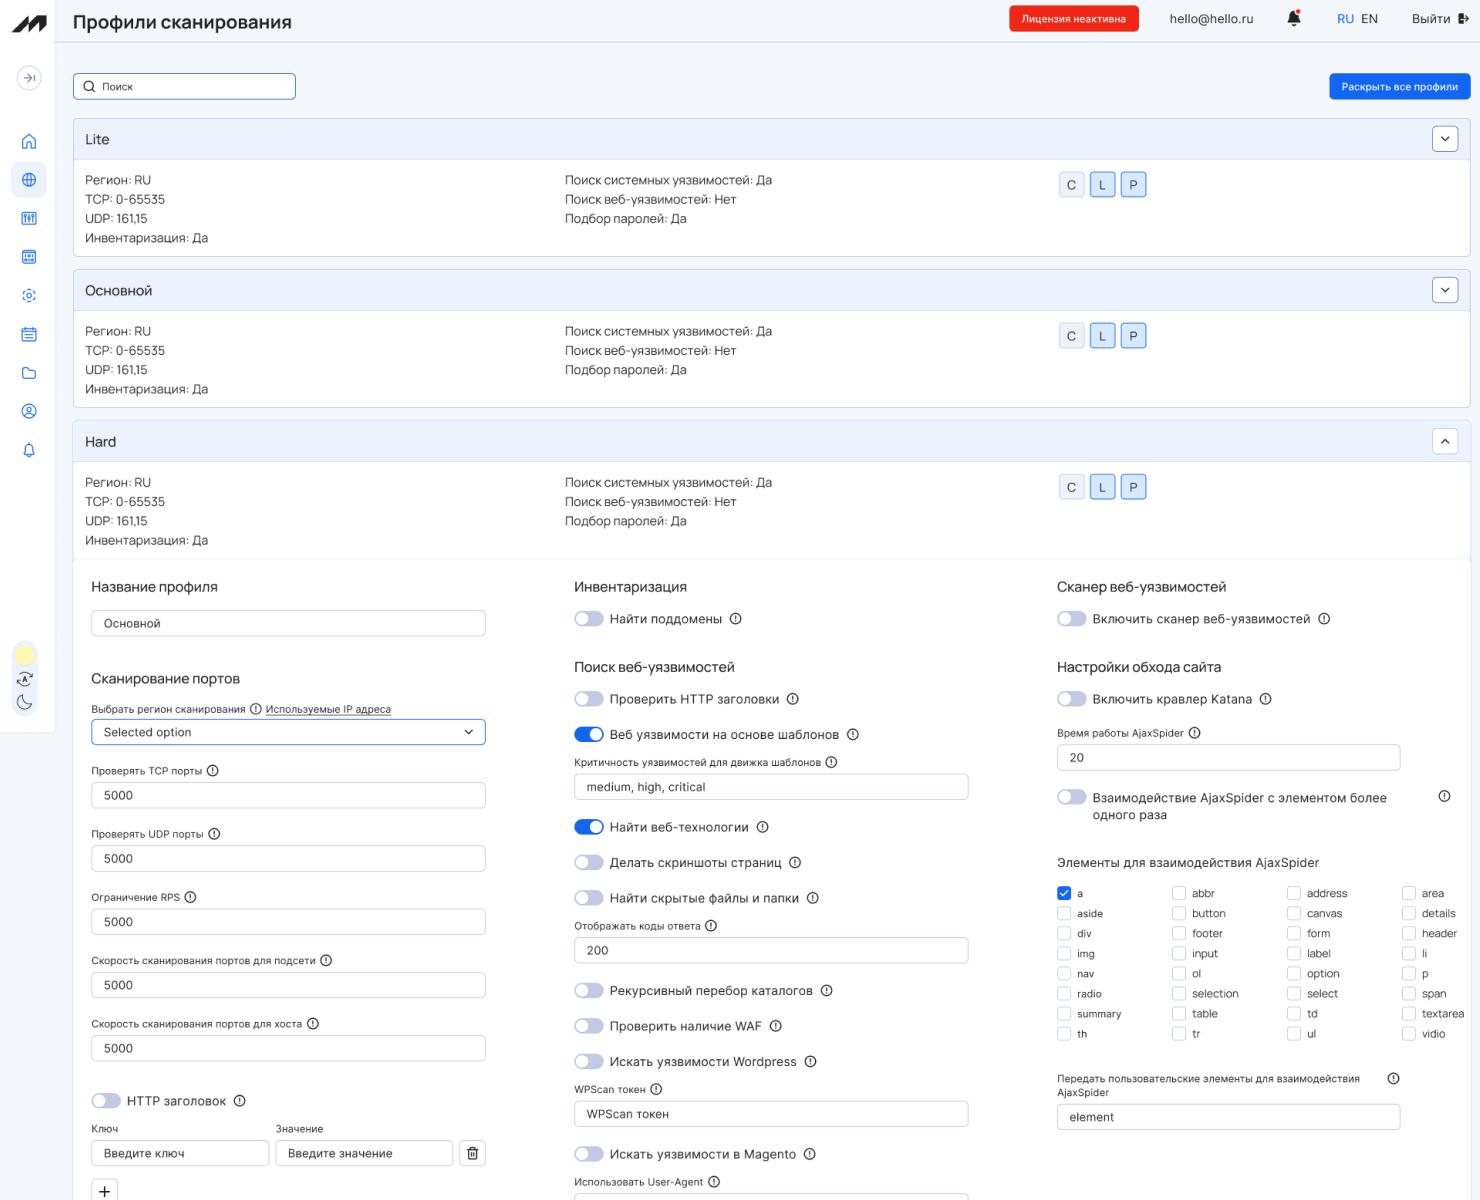Screen dimensions: 1480x1200
Task: Turn off Найти веб-технологии toggle
Action: (589, 827)
